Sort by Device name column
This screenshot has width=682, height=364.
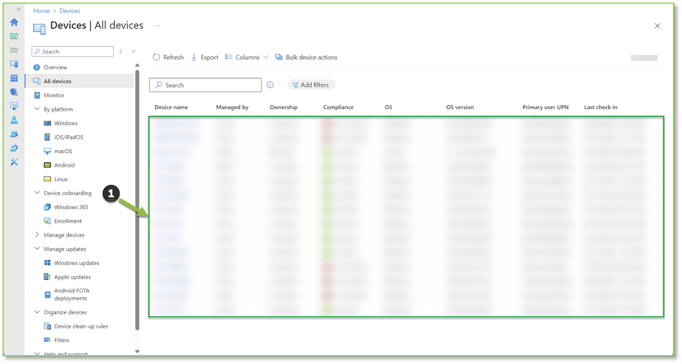(171, 107)
